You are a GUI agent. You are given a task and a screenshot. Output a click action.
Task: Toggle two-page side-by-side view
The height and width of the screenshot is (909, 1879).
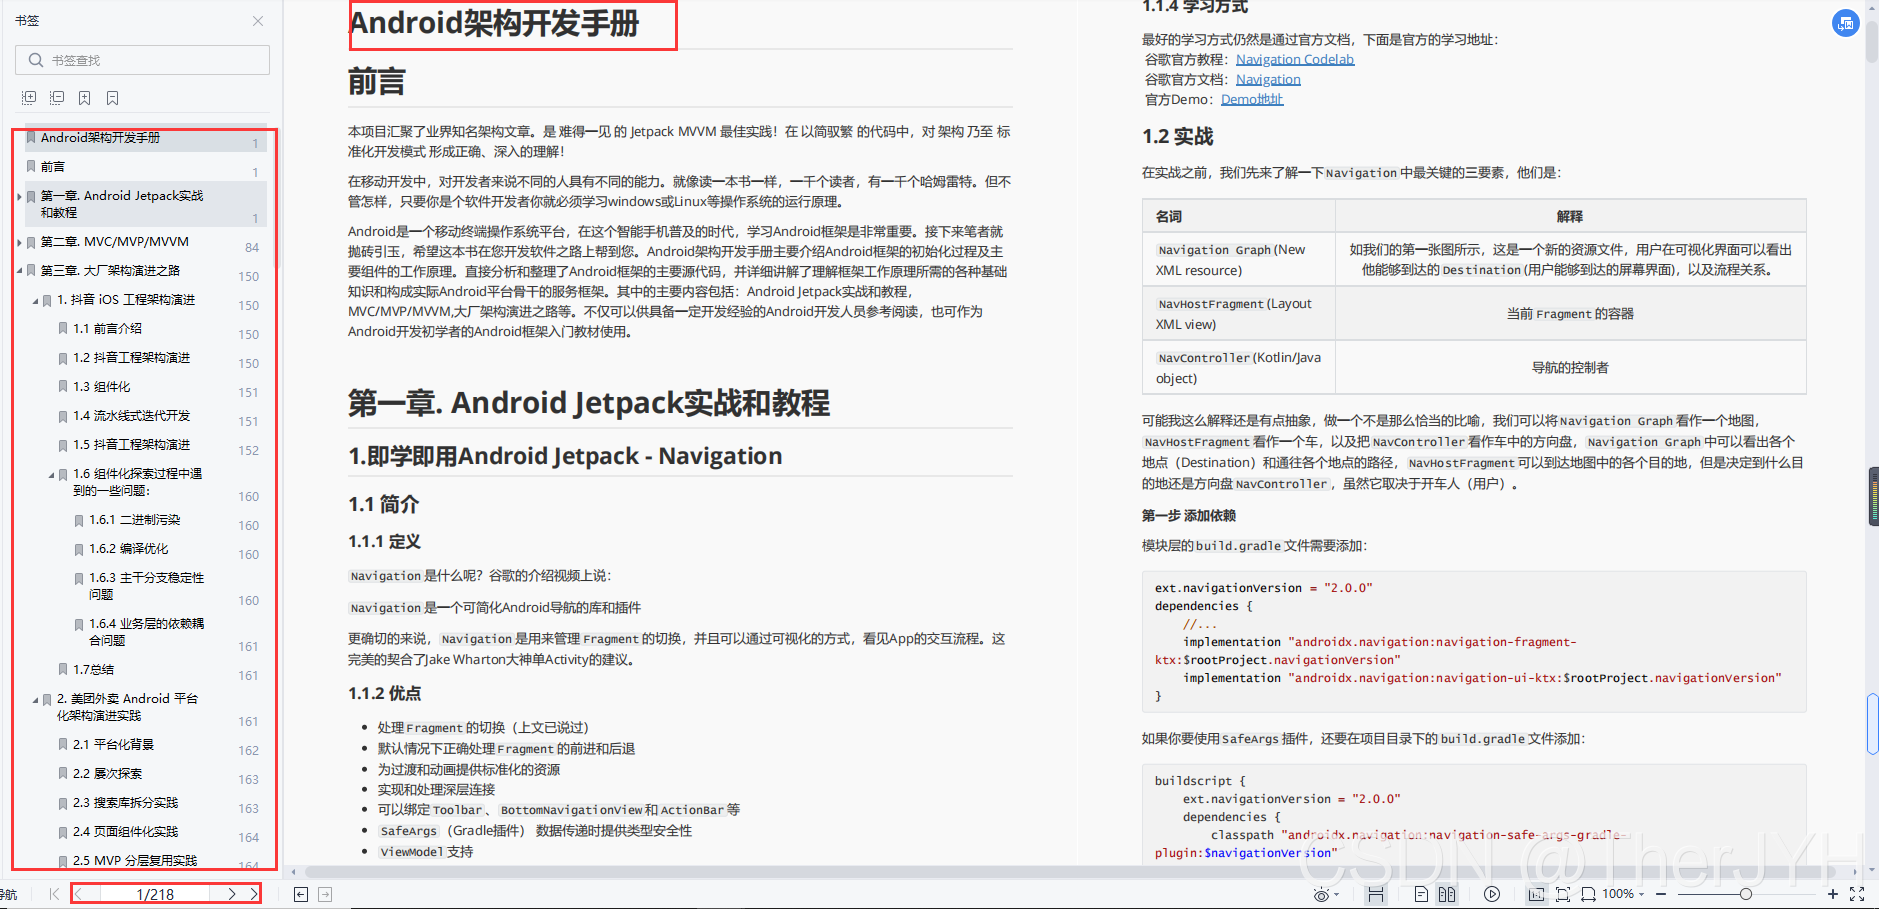(1446, 894)
